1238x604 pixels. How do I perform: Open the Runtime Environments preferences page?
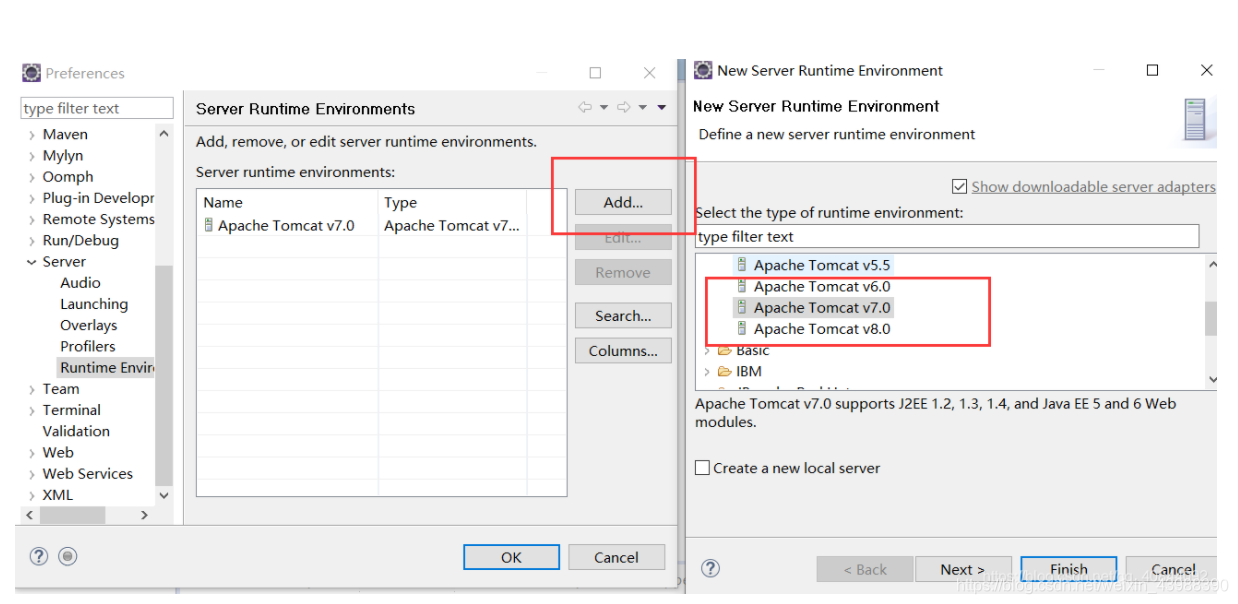tap(107, 368)
